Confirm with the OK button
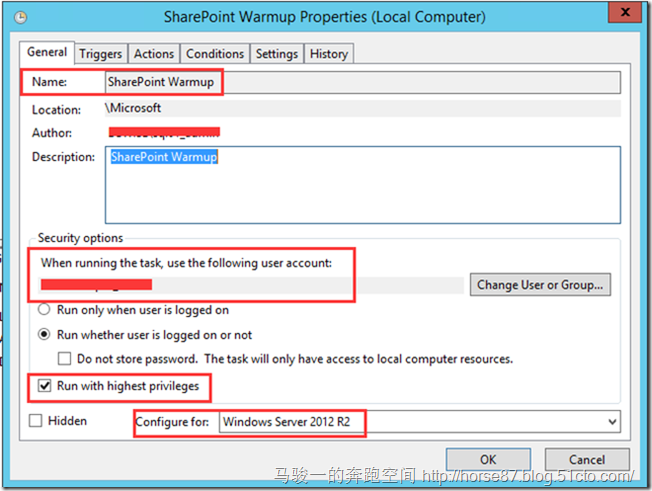Image resolution: width=652 pixels, height=491 pixels. 488,460
